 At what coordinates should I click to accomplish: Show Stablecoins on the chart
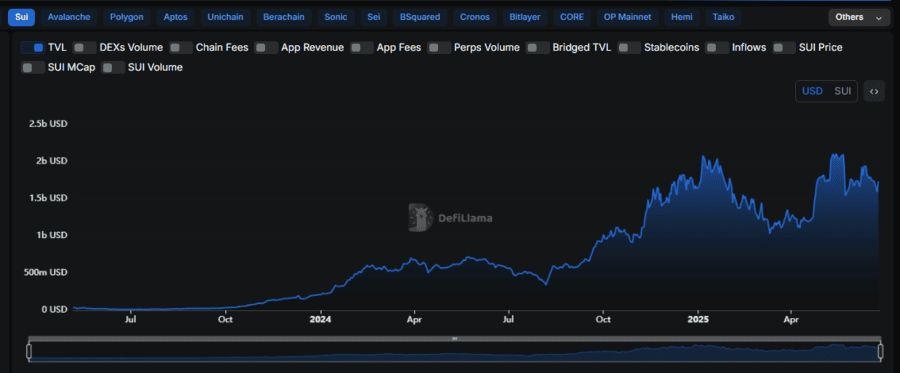click(629, 48)
